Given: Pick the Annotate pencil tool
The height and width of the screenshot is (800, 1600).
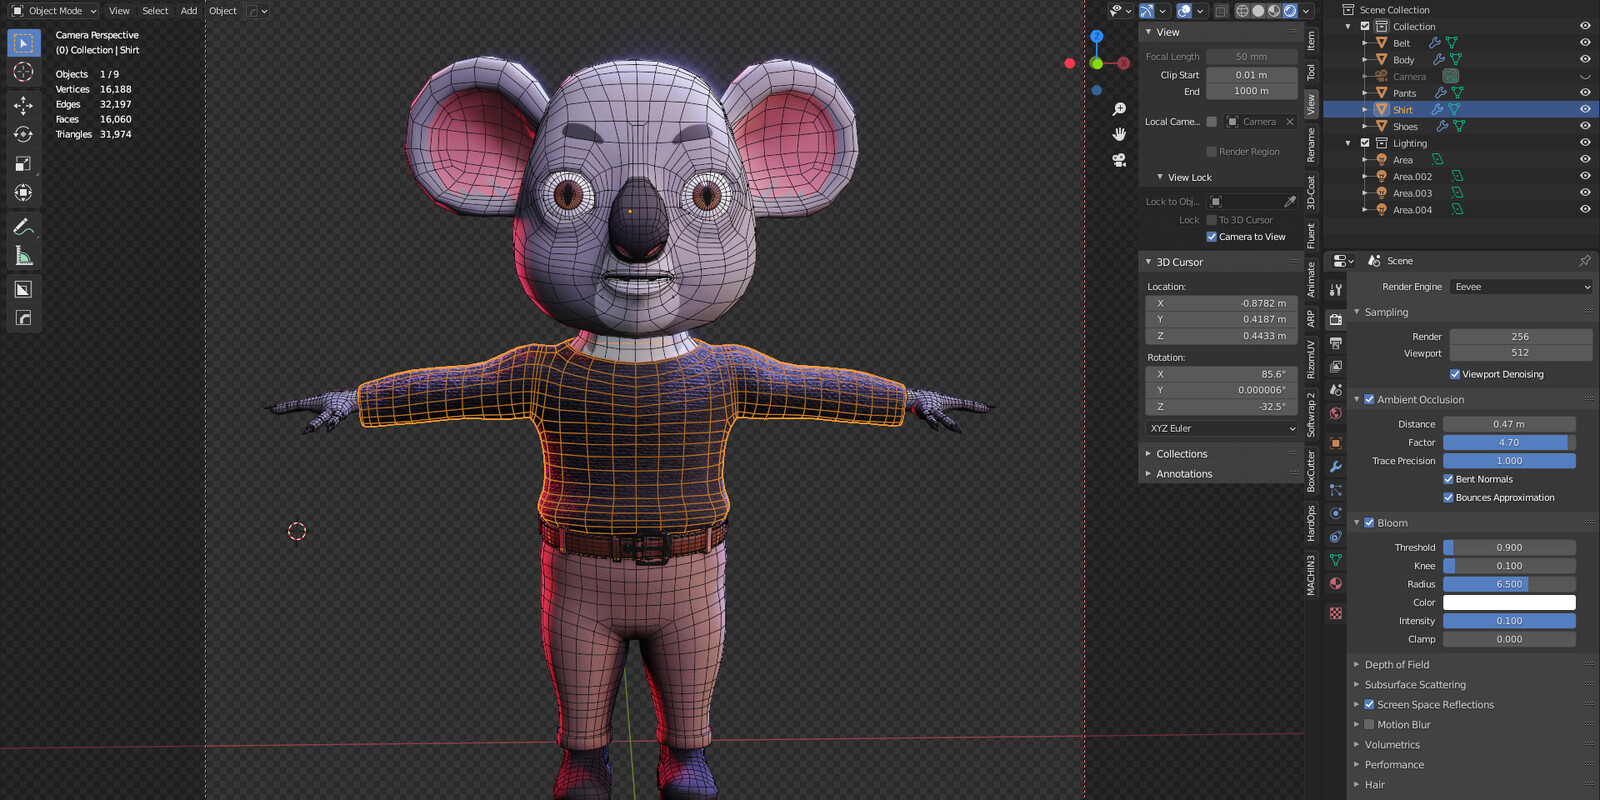Looking at the screenshot, I should coord(23,227).
